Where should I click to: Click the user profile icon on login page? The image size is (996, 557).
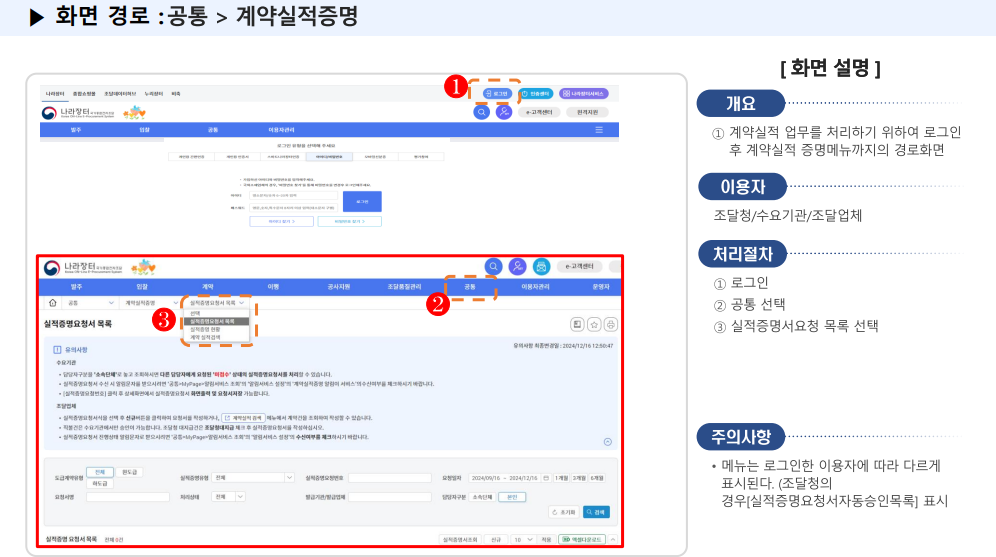(x=504, y=112)
